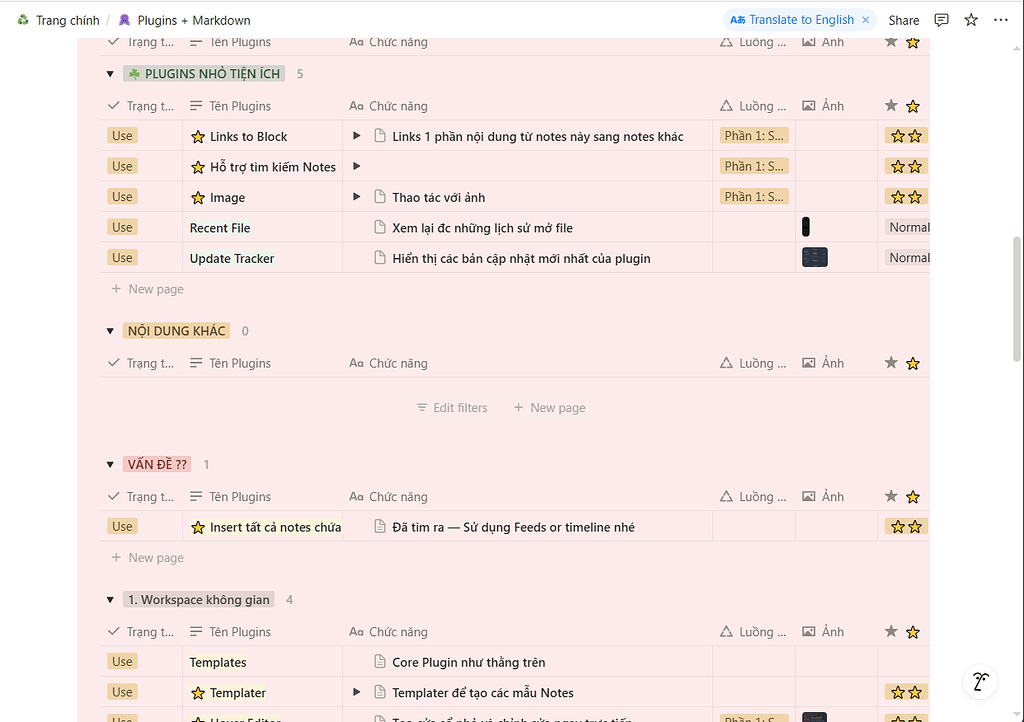The width and height of the screenshot is (1024, 722).
Task: Expand the "Hỗ trợ tìm kiếm Notes" row
Action: (357, 166)
